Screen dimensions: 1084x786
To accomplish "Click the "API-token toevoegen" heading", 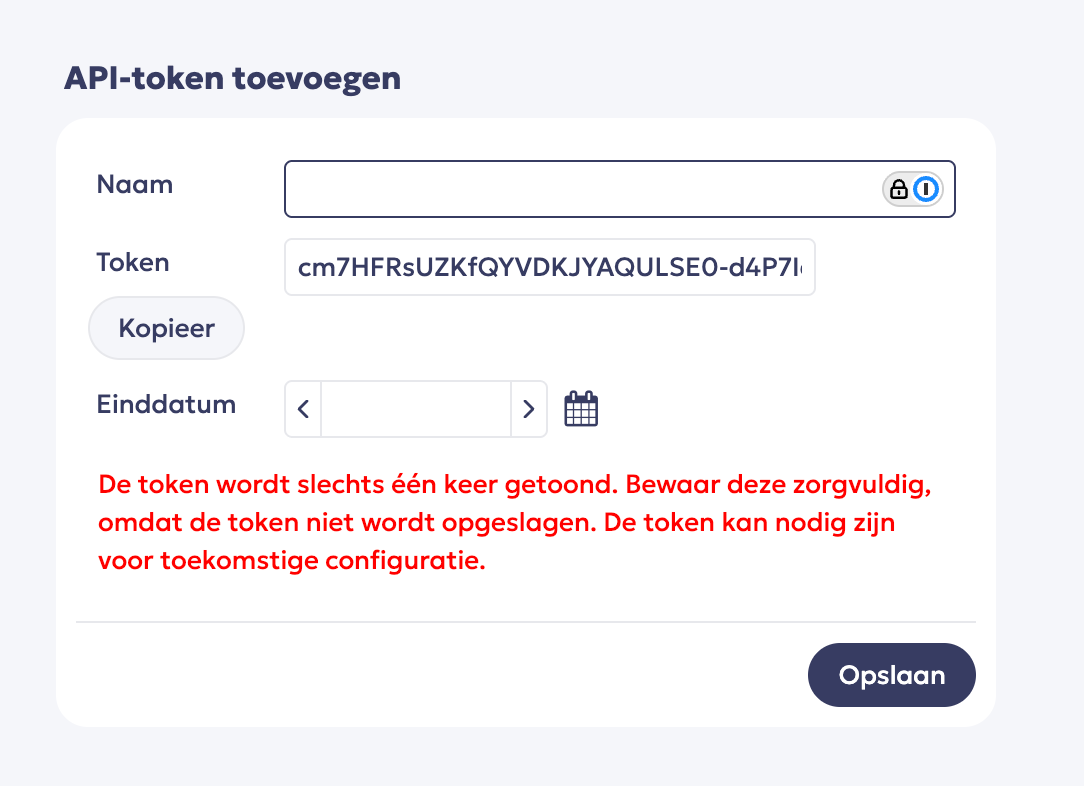I will point(232,78).
